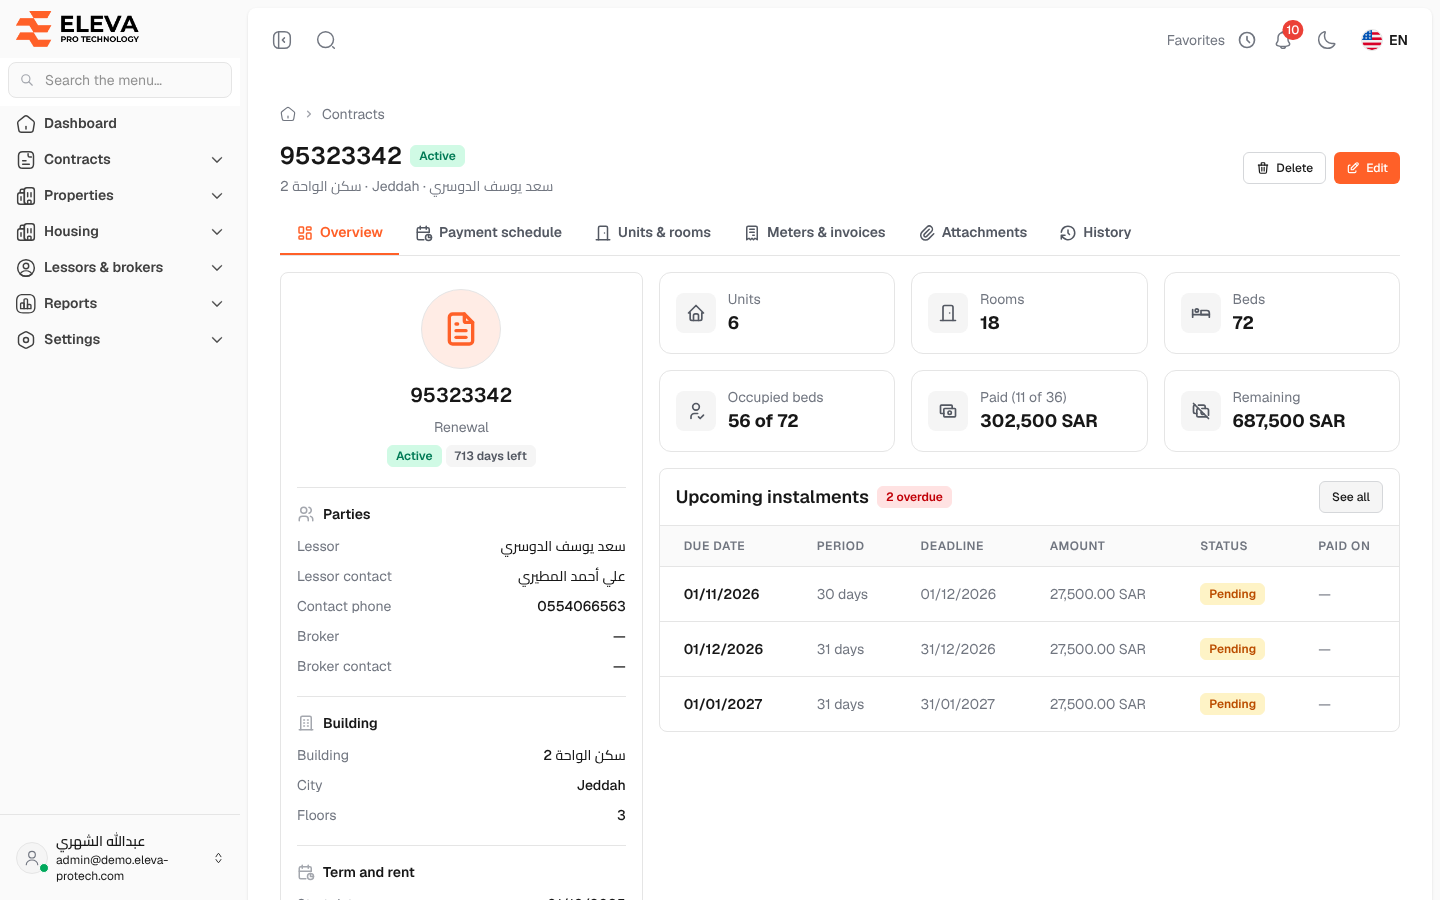
Task: Expand the Contracts menu chevron
Action: pos(217,160)
